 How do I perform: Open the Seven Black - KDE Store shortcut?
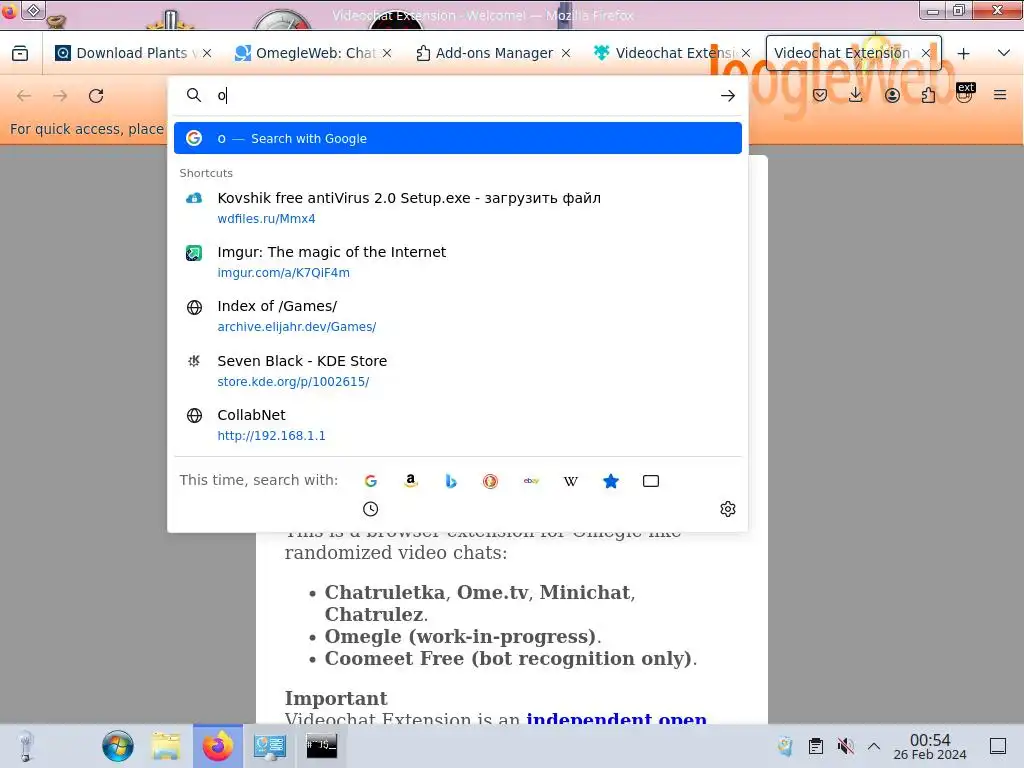[458, 371]
